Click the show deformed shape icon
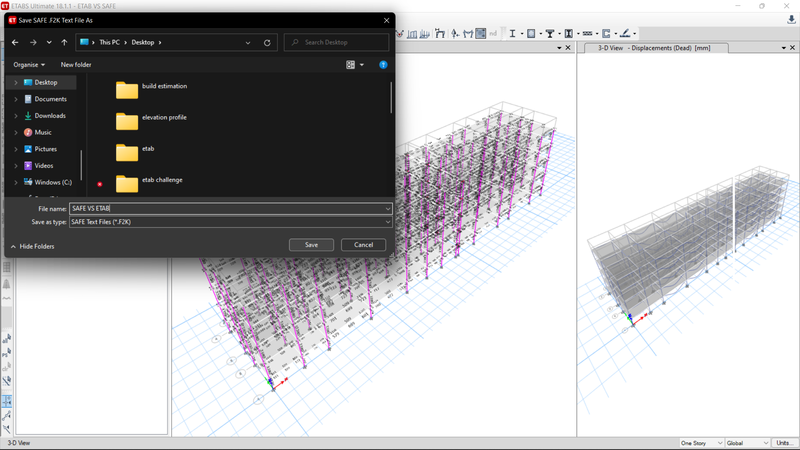Screen dimensions: 800x450 pos(439,34)
